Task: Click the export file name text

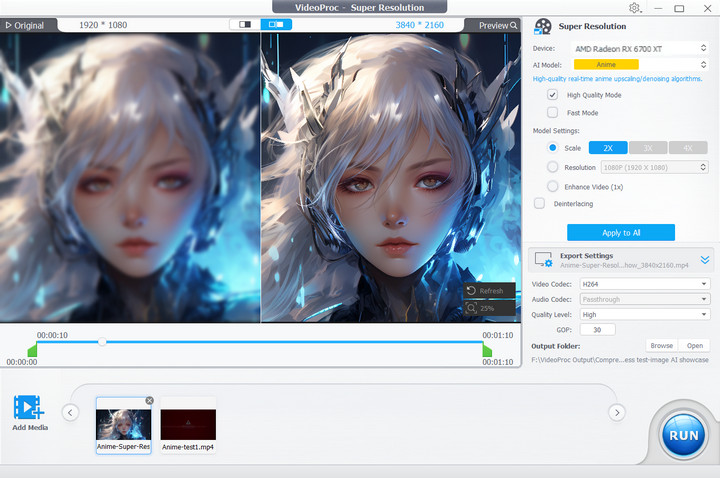Action: click(x=624, y=265)
